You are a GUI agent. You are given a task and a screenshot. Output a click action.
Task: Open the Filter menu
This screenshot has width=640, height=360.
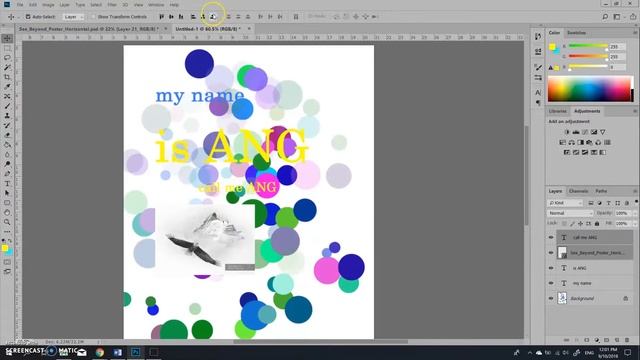click(x=112, y=5)
